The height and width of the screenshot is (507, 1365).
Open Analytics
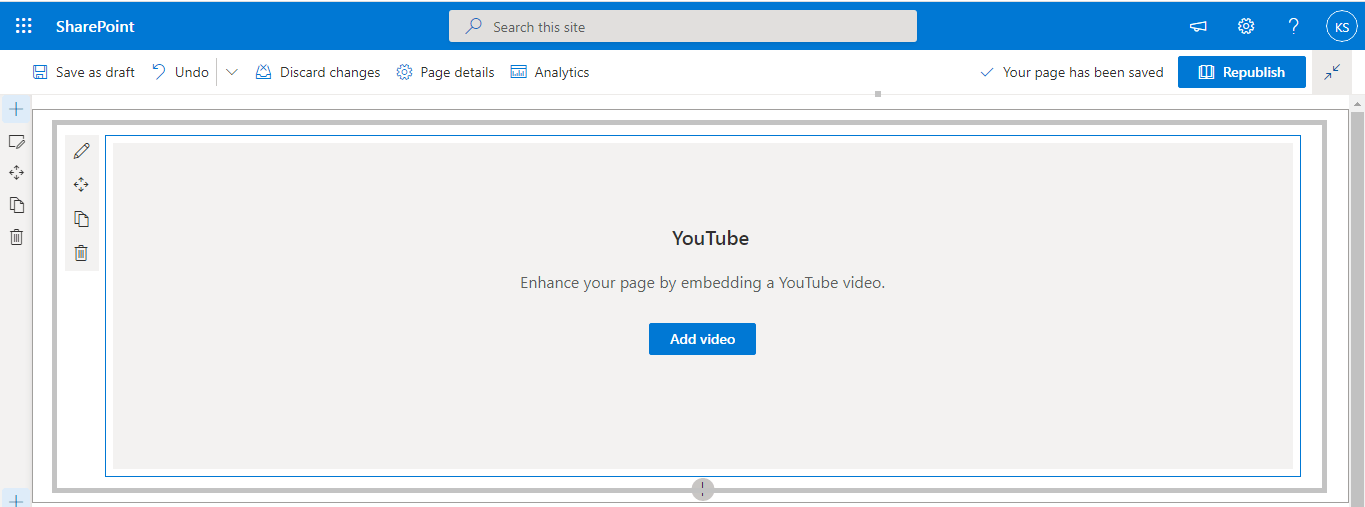(x=550, y=72)
